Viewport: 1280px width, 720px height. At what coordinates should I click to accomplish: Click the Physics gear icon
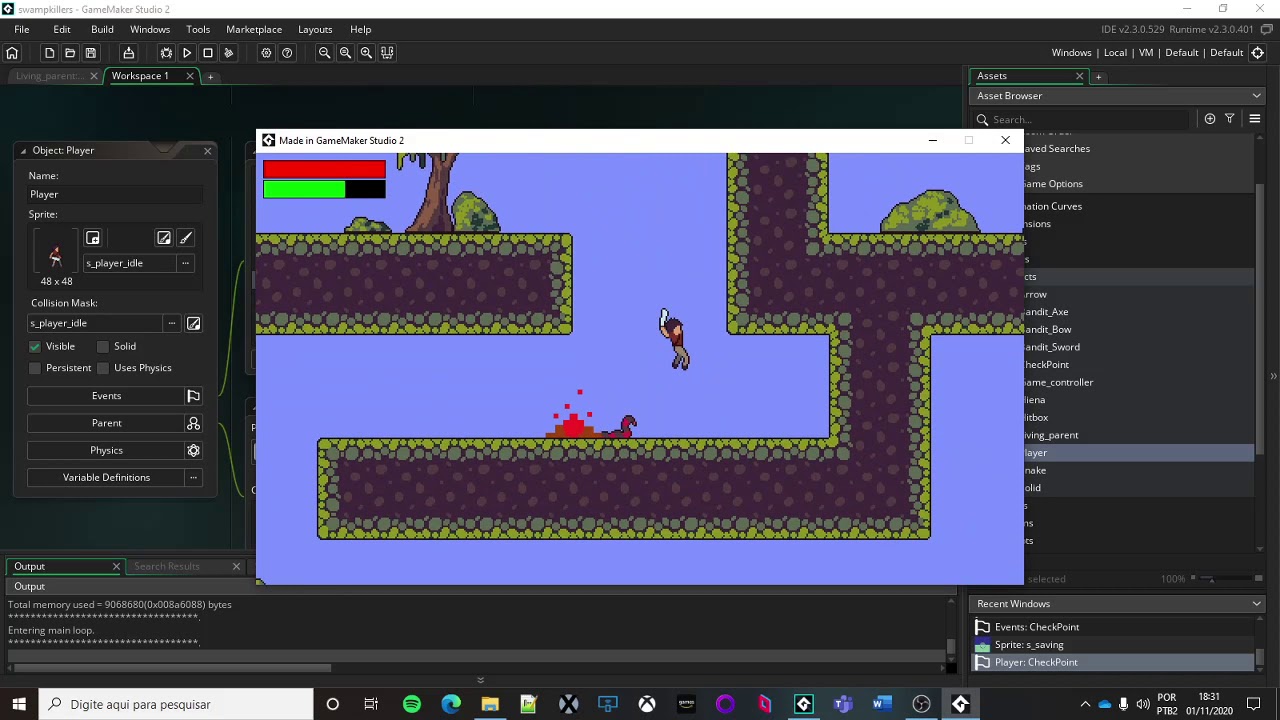194,450
